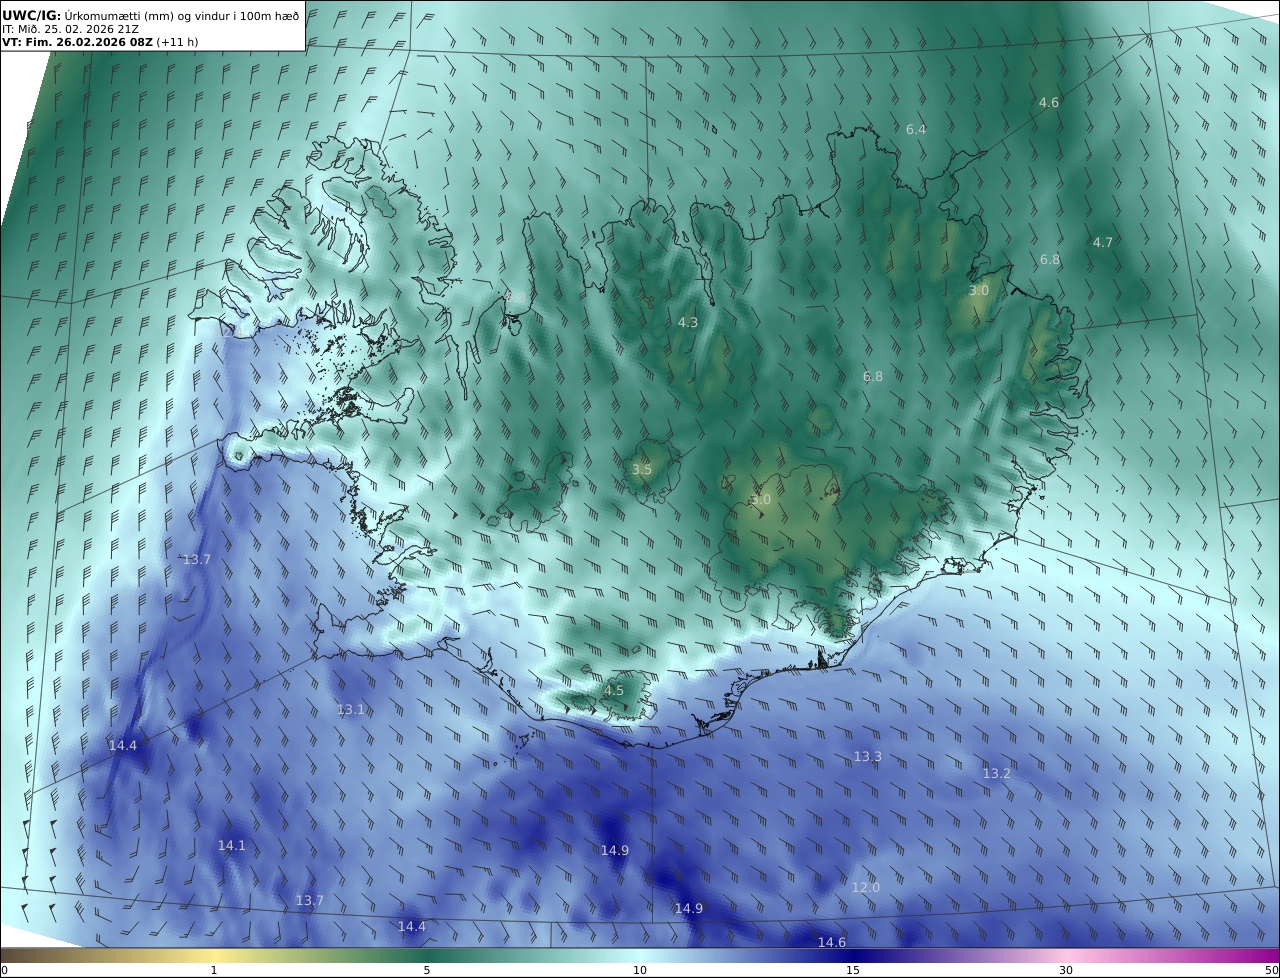Click the 'IT: Mið. 25. 02. 2026 21Z' line
The width and height of the screenshot is (1280, 978).
pos(70,29)
